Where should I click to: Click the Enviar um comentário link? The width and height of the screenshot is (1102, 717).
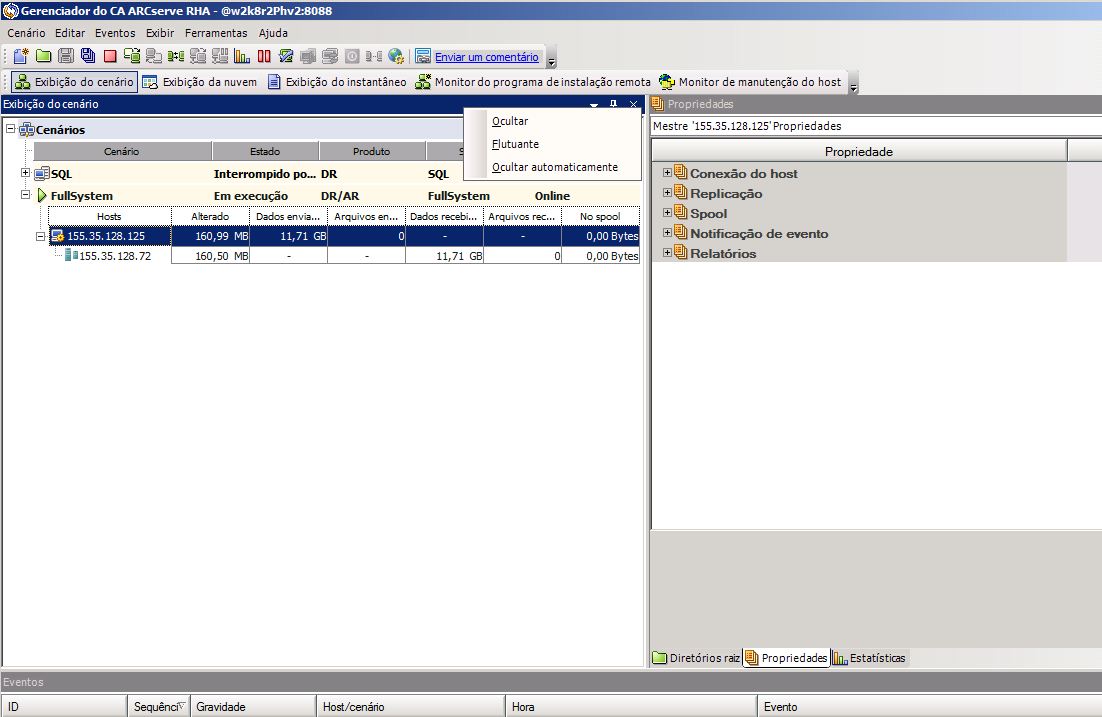(x=486, y=57)
